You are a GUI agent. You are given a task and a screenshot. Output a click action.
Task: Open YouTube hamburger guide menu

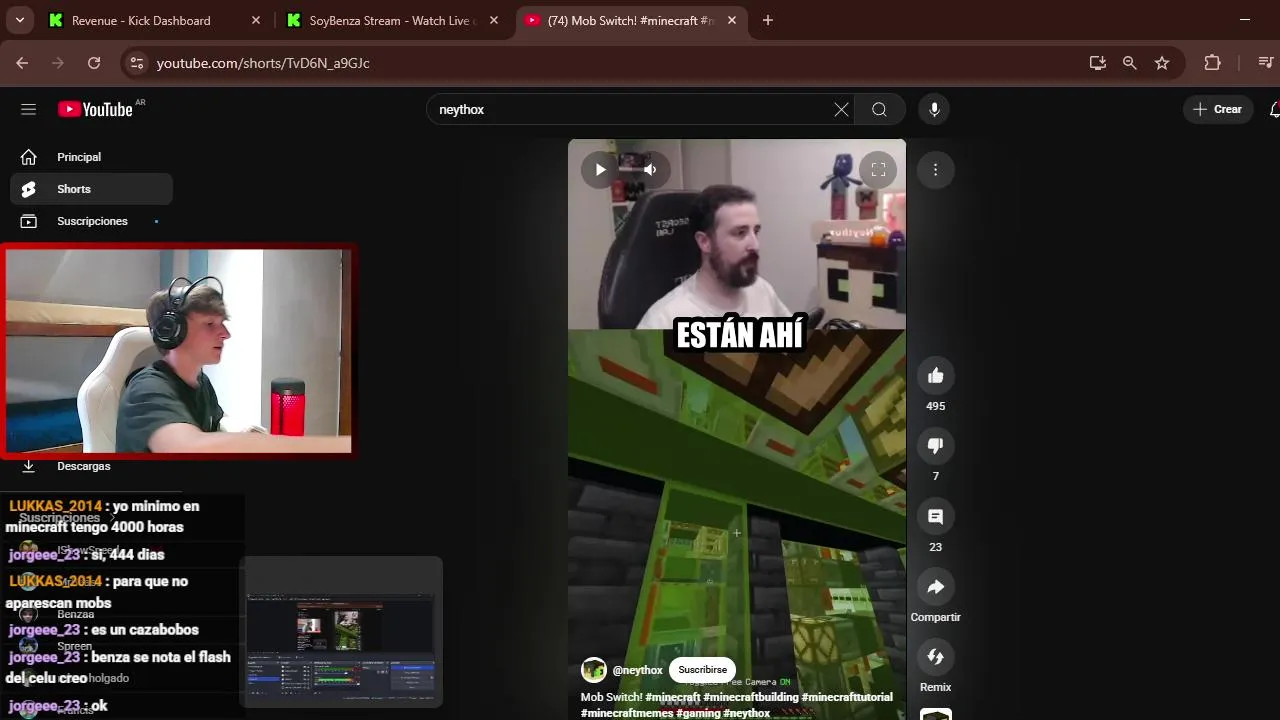(28, 109)
